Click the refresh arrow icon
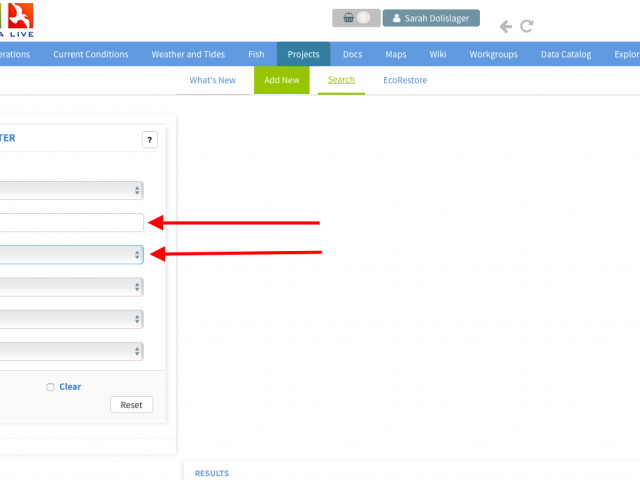 pos(527,27)
